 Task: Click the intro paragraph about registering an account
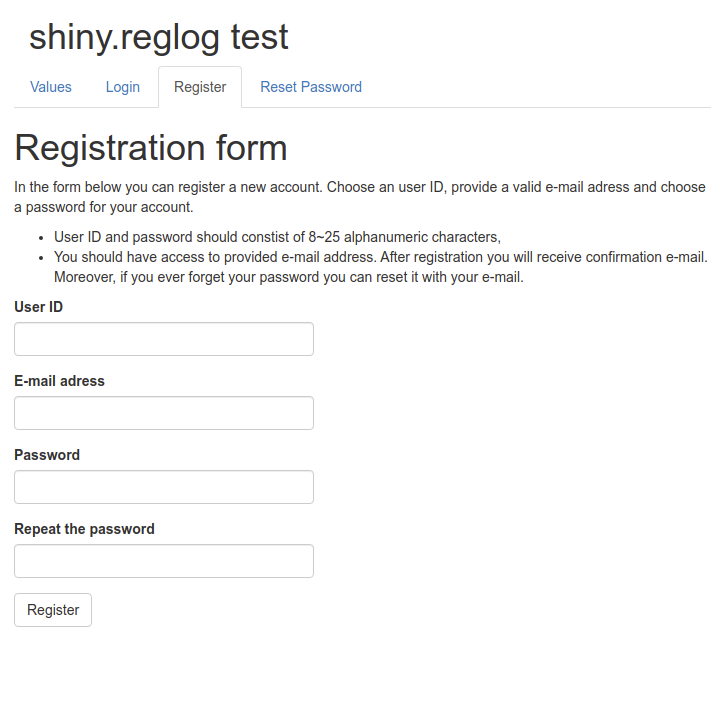coord(360,197)
